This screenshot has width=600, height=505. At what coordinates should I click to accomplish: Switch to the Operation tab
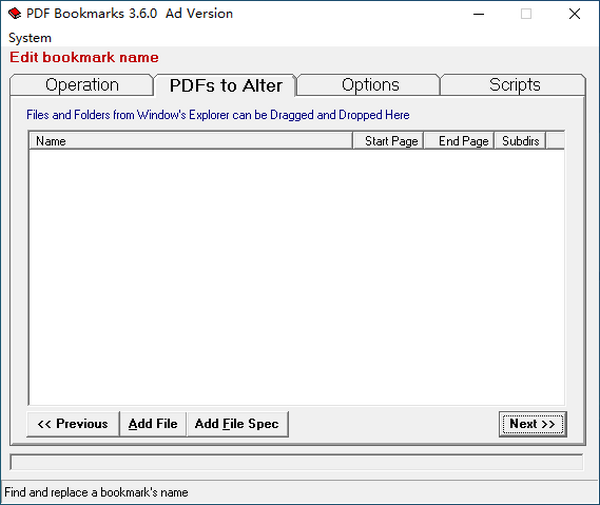tap(82, 85)
